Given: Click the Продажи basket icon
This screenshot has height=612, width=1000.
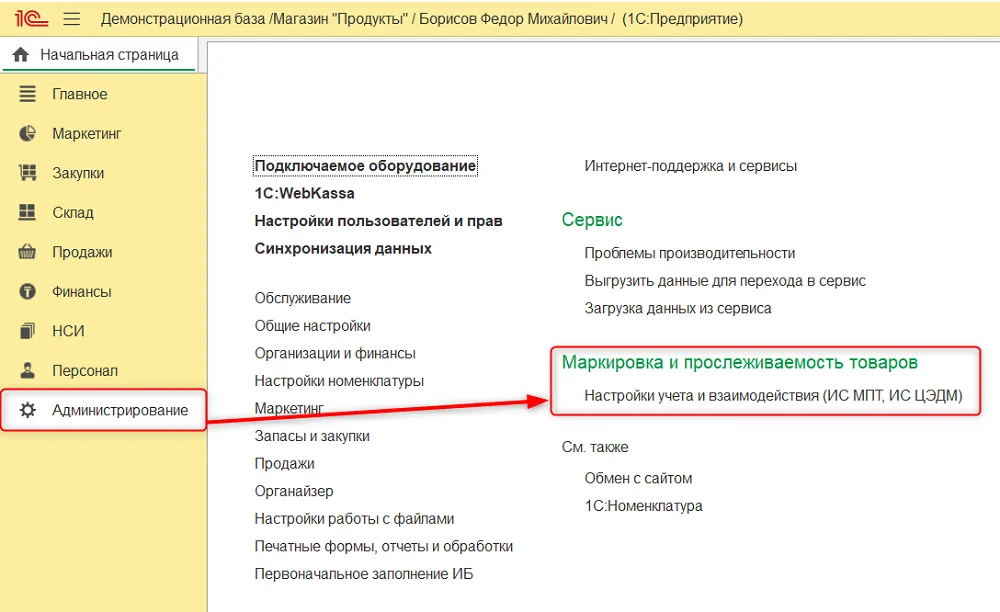Looking at the screenshot, I should pos(27,252).
